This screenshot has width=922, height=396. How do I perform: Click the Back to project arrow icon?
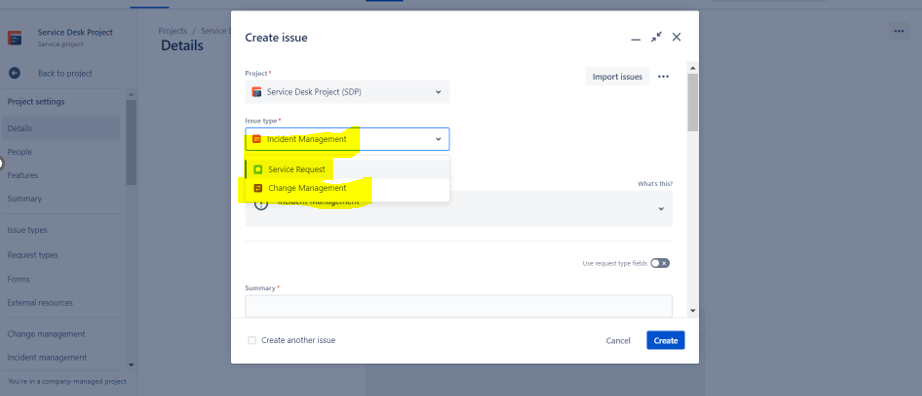point(15,74)
